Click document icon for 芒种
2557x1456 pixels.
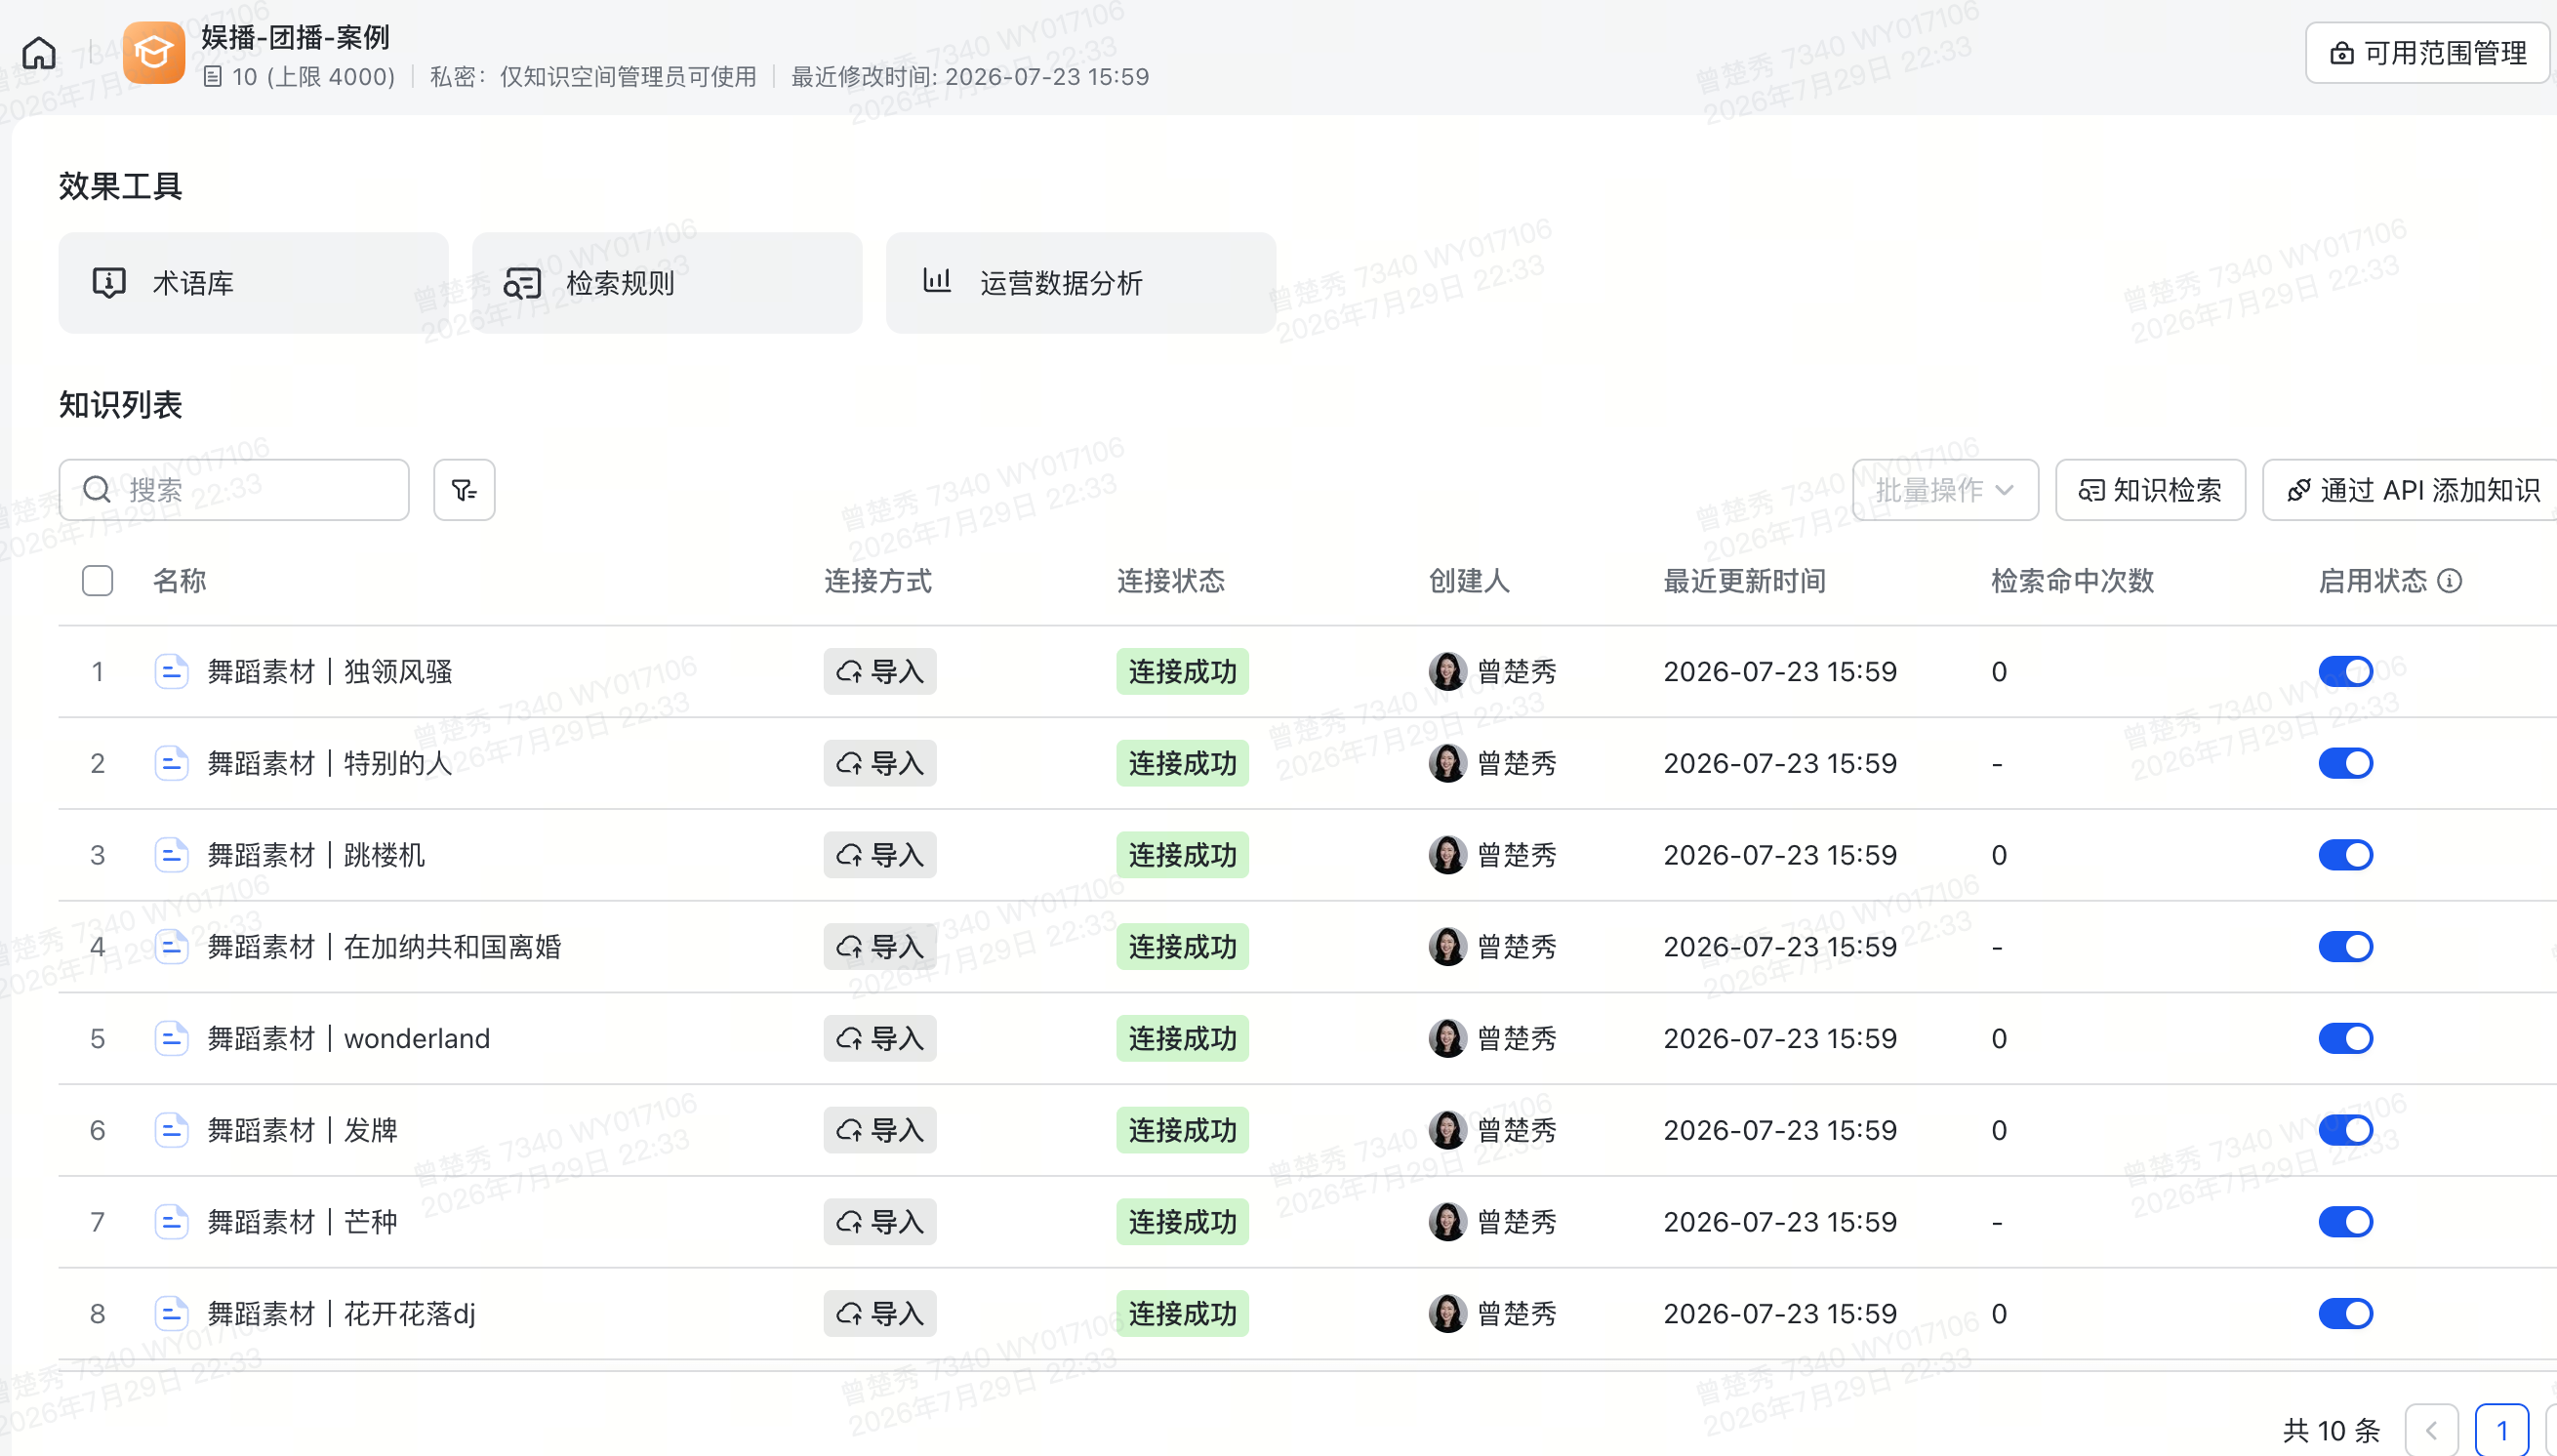[x=171, y=1222]
